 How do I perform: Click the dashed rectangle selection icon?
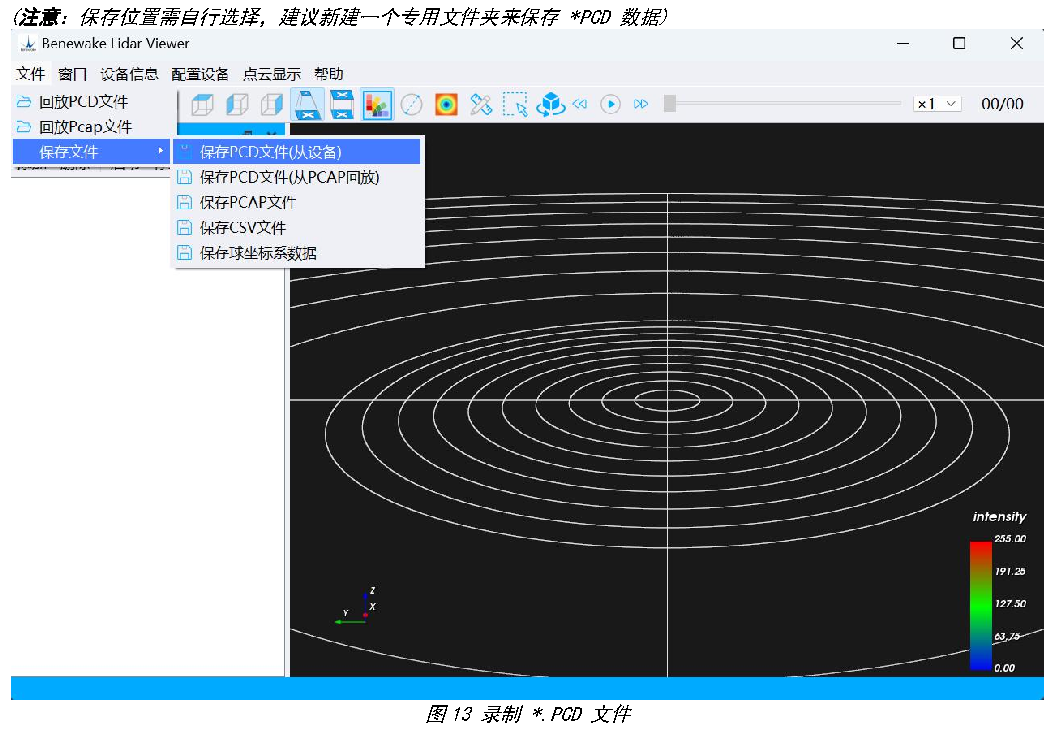tap(515, 105)
